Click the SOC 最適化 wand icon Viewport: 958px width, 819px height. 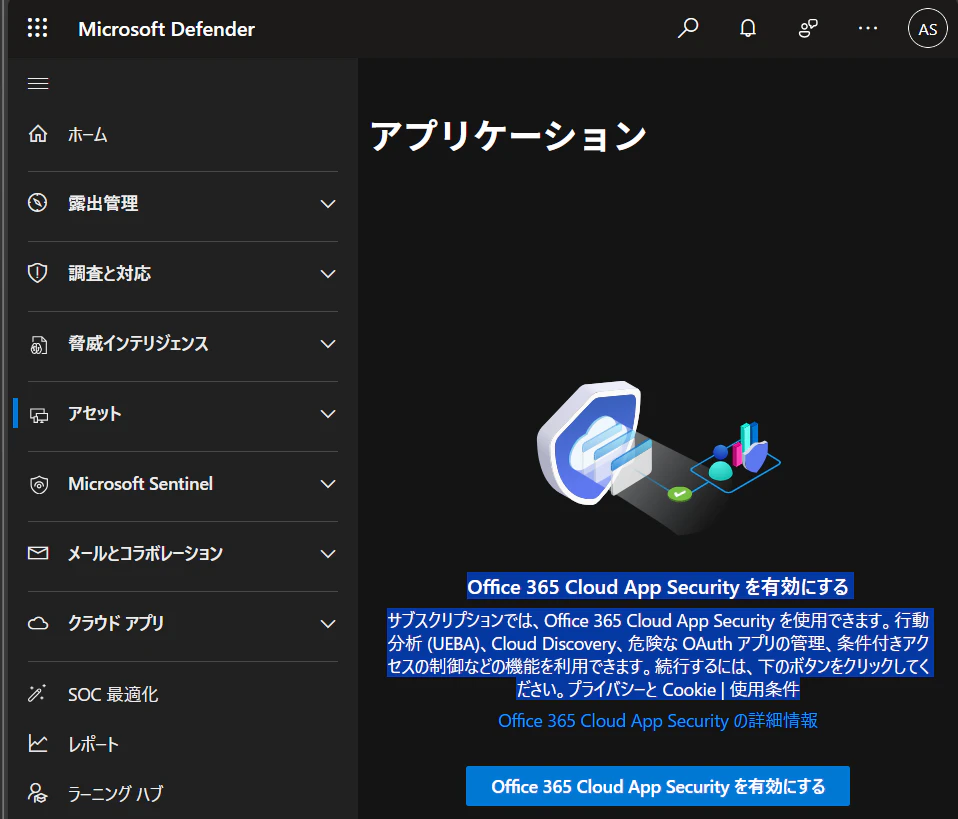coord(37,693)
